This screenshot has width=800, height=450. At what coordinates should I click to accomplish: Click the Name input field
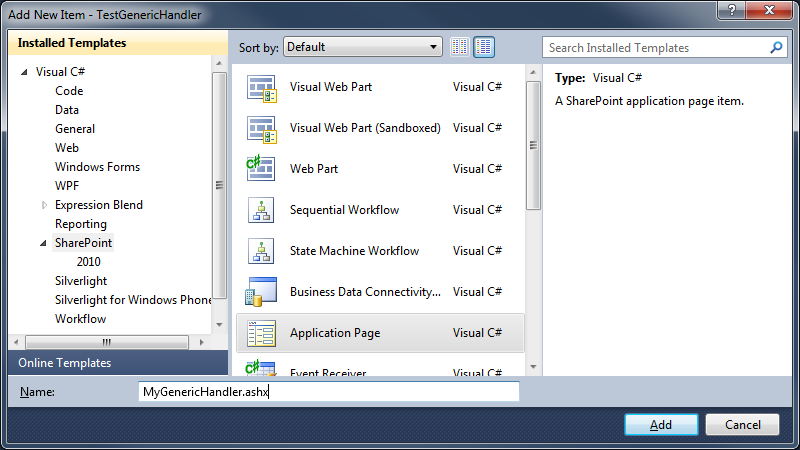tap(329, 391)
